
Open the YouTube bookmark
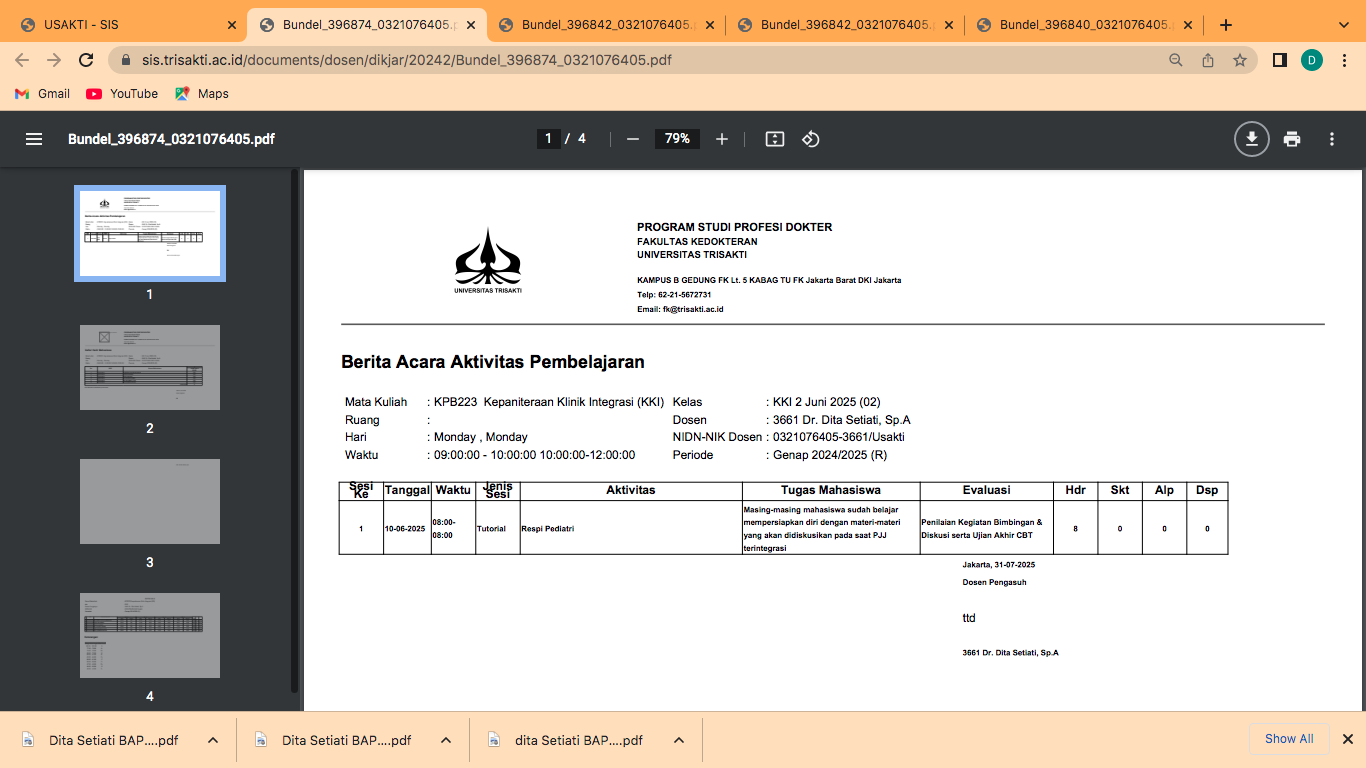pyautogui.click(x=122, y=93)
